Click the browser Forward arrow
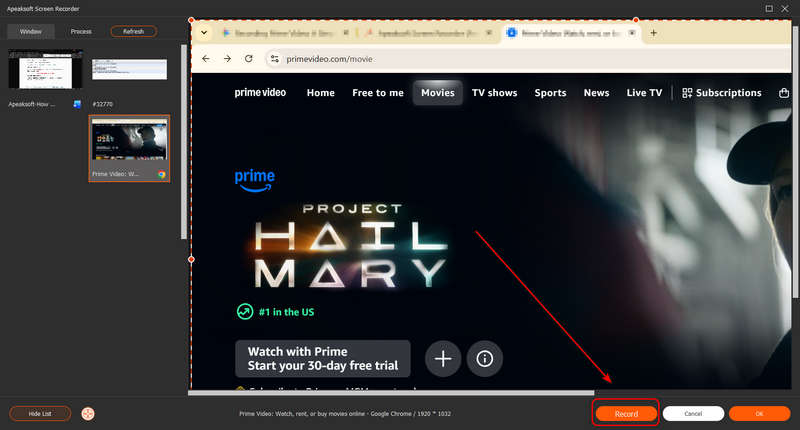The width and height of the screenshot is (800, 430). [227, 59]
